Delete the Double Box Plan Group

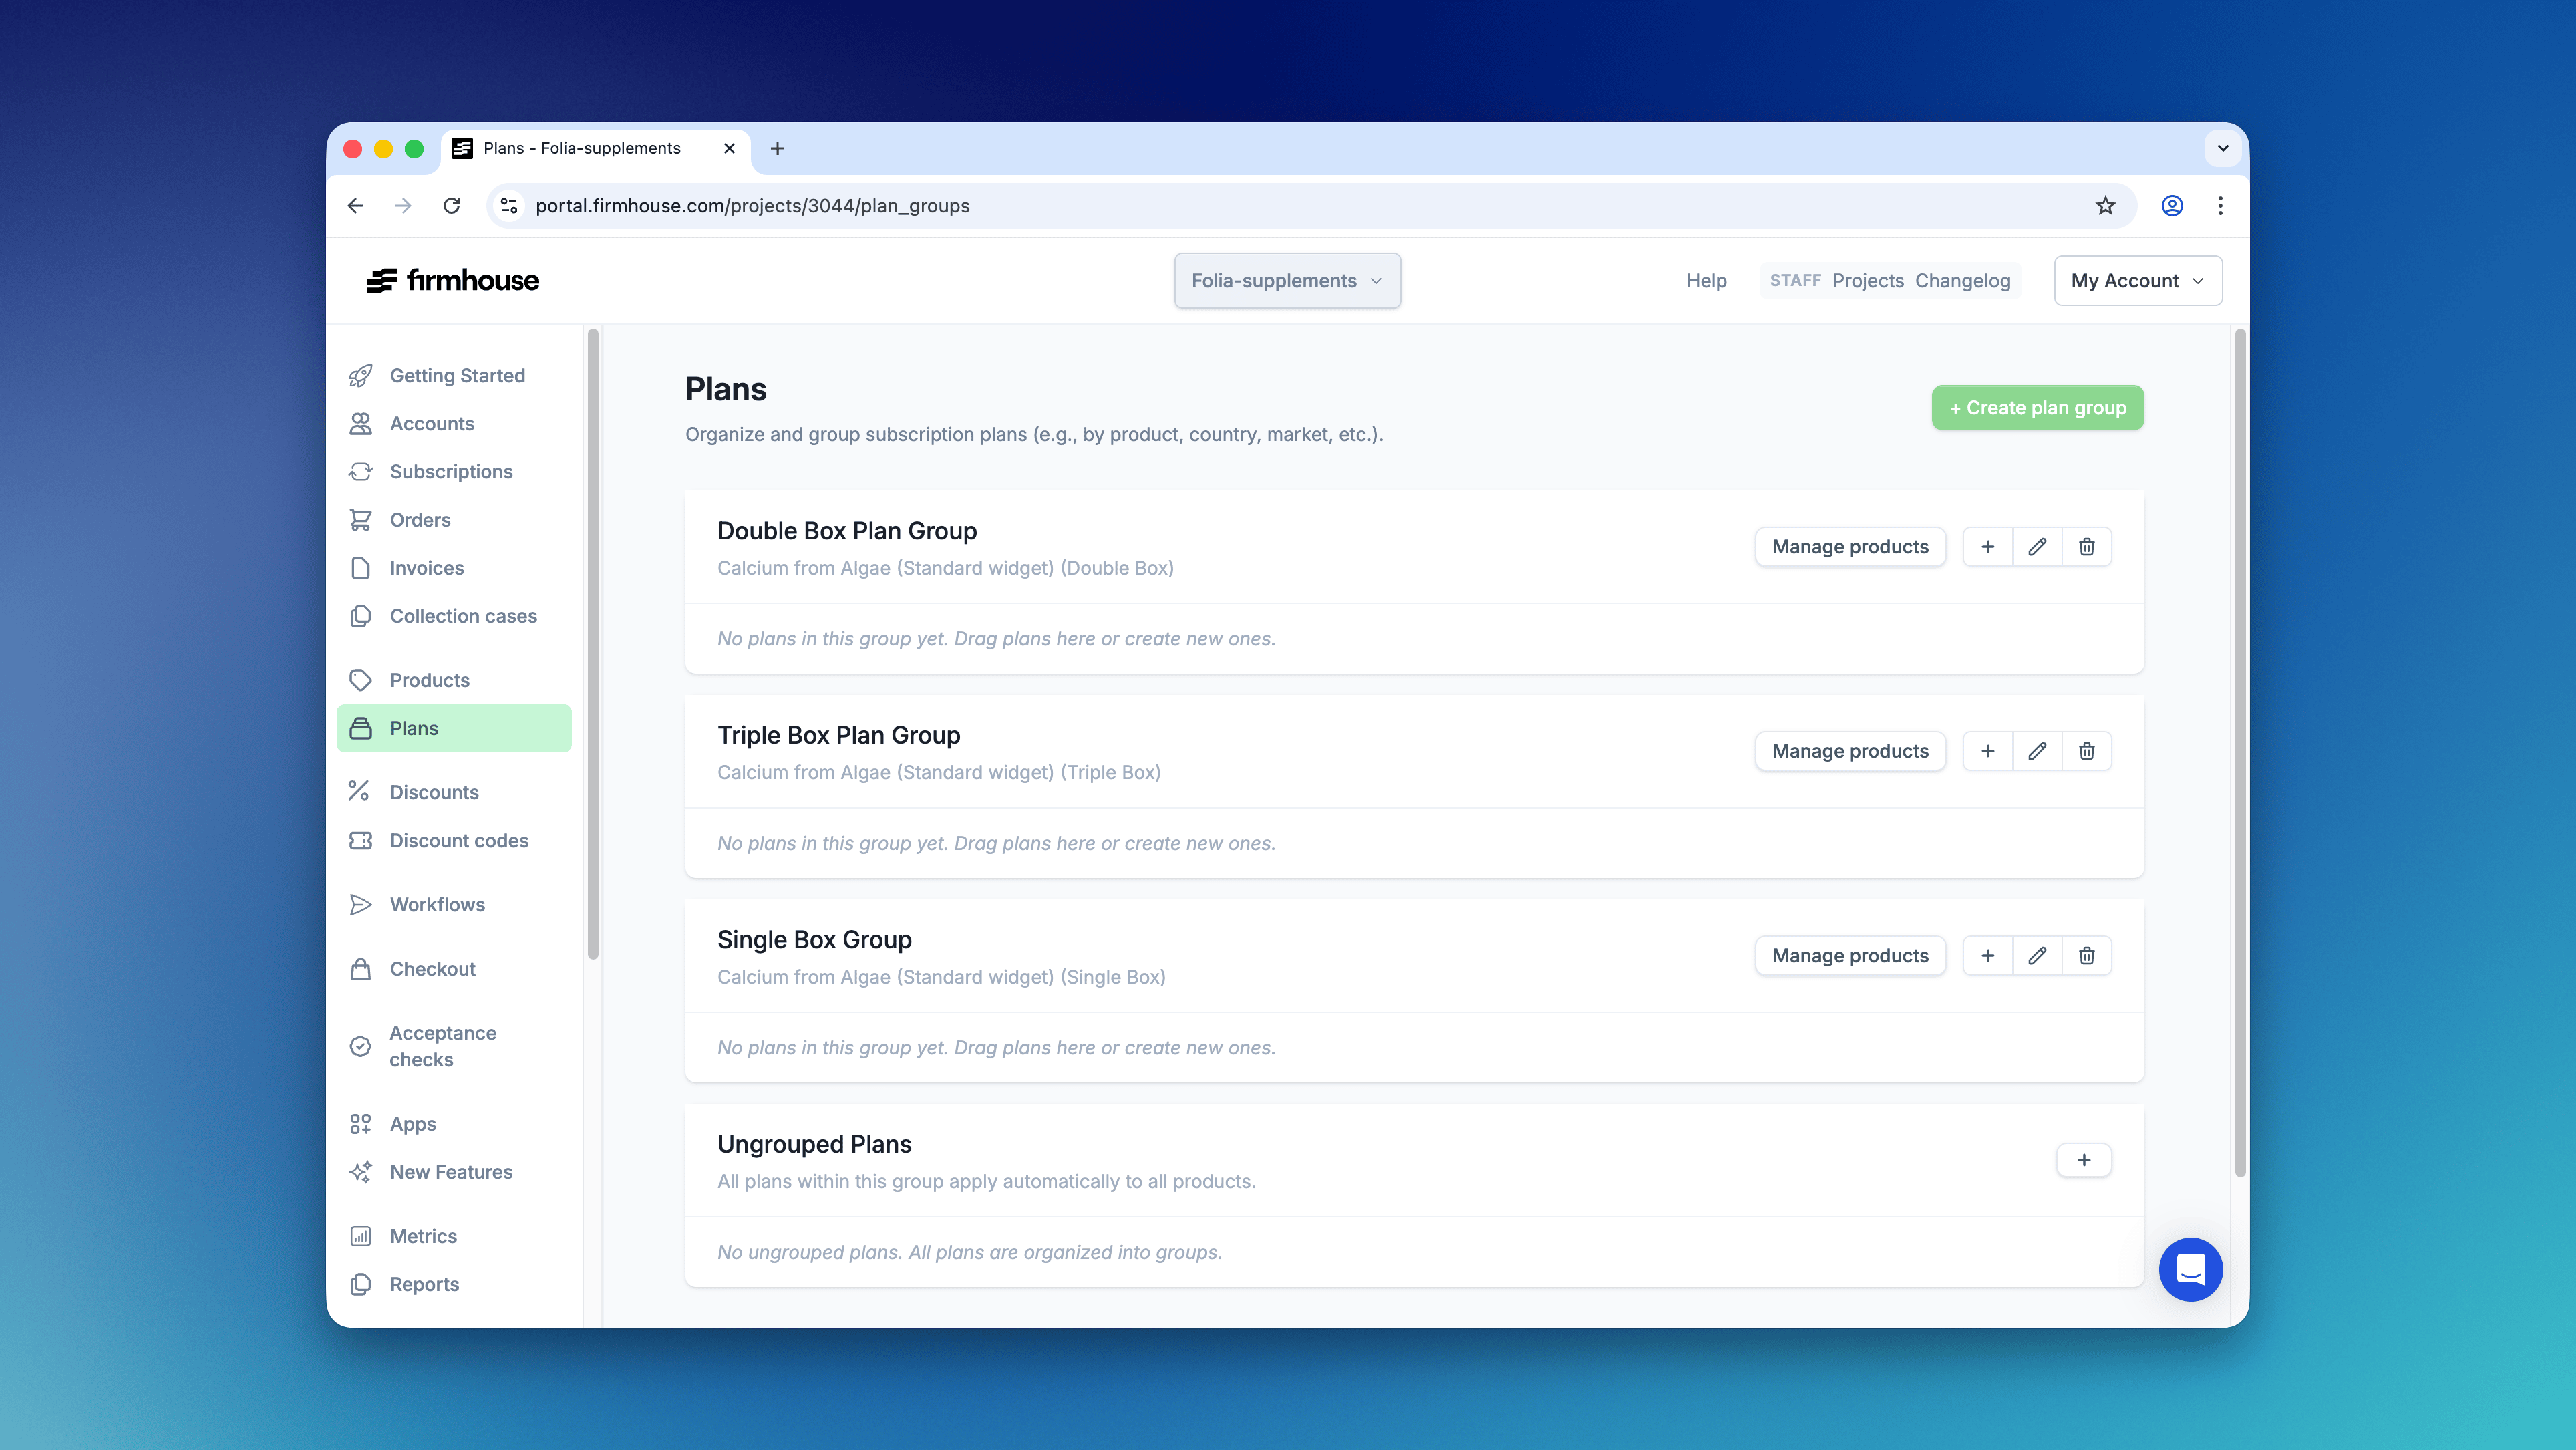[2086, 547]
